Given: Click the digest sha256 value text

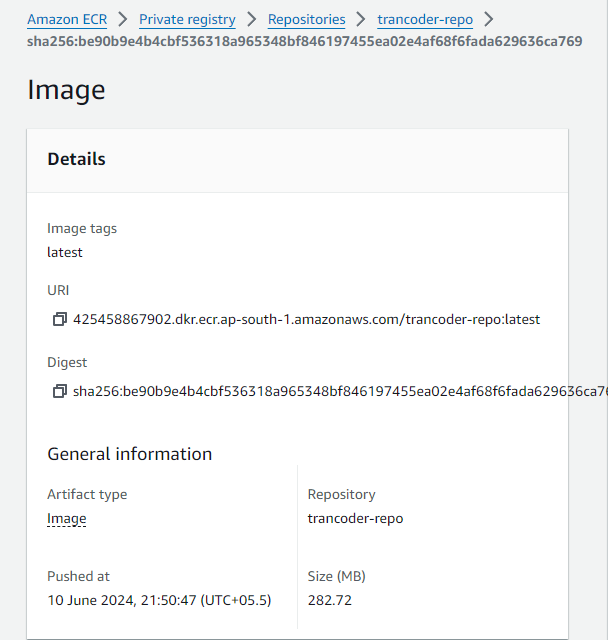Looking at the screenshot, I should 340,391.
